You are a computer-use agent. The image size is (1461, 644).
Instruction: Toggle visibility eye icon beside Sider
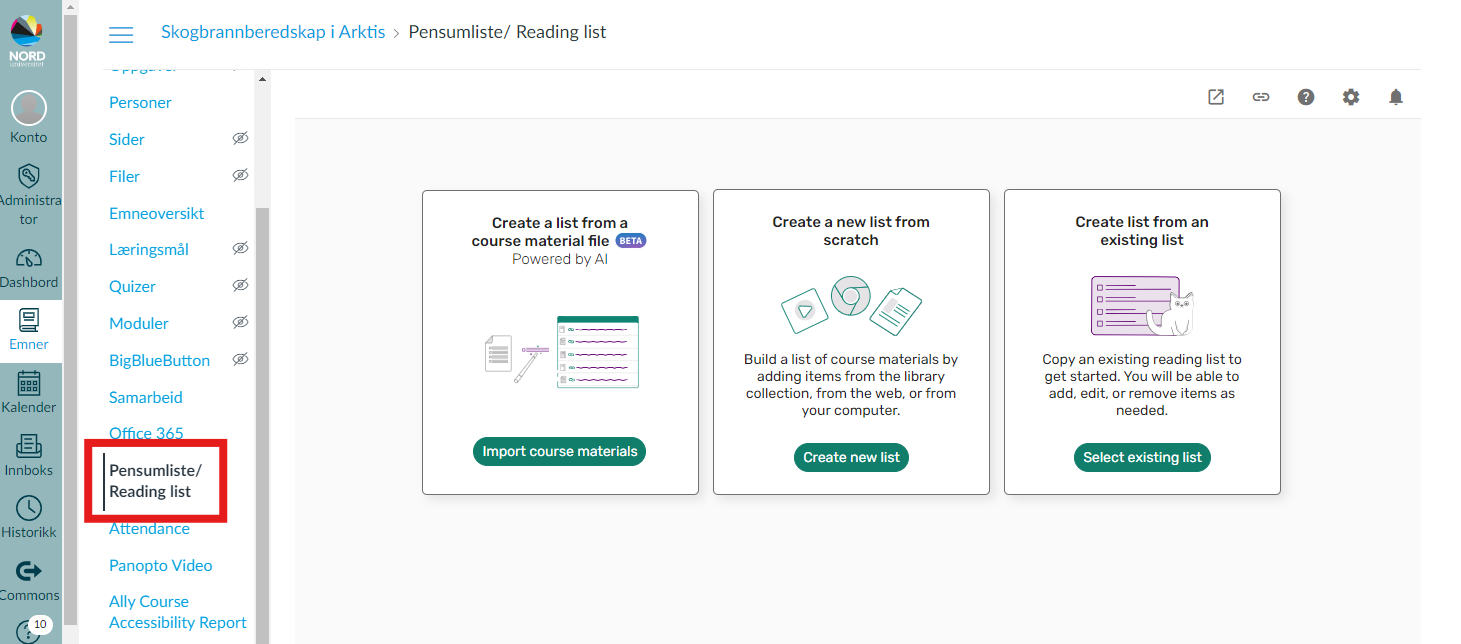pos(240,138)
